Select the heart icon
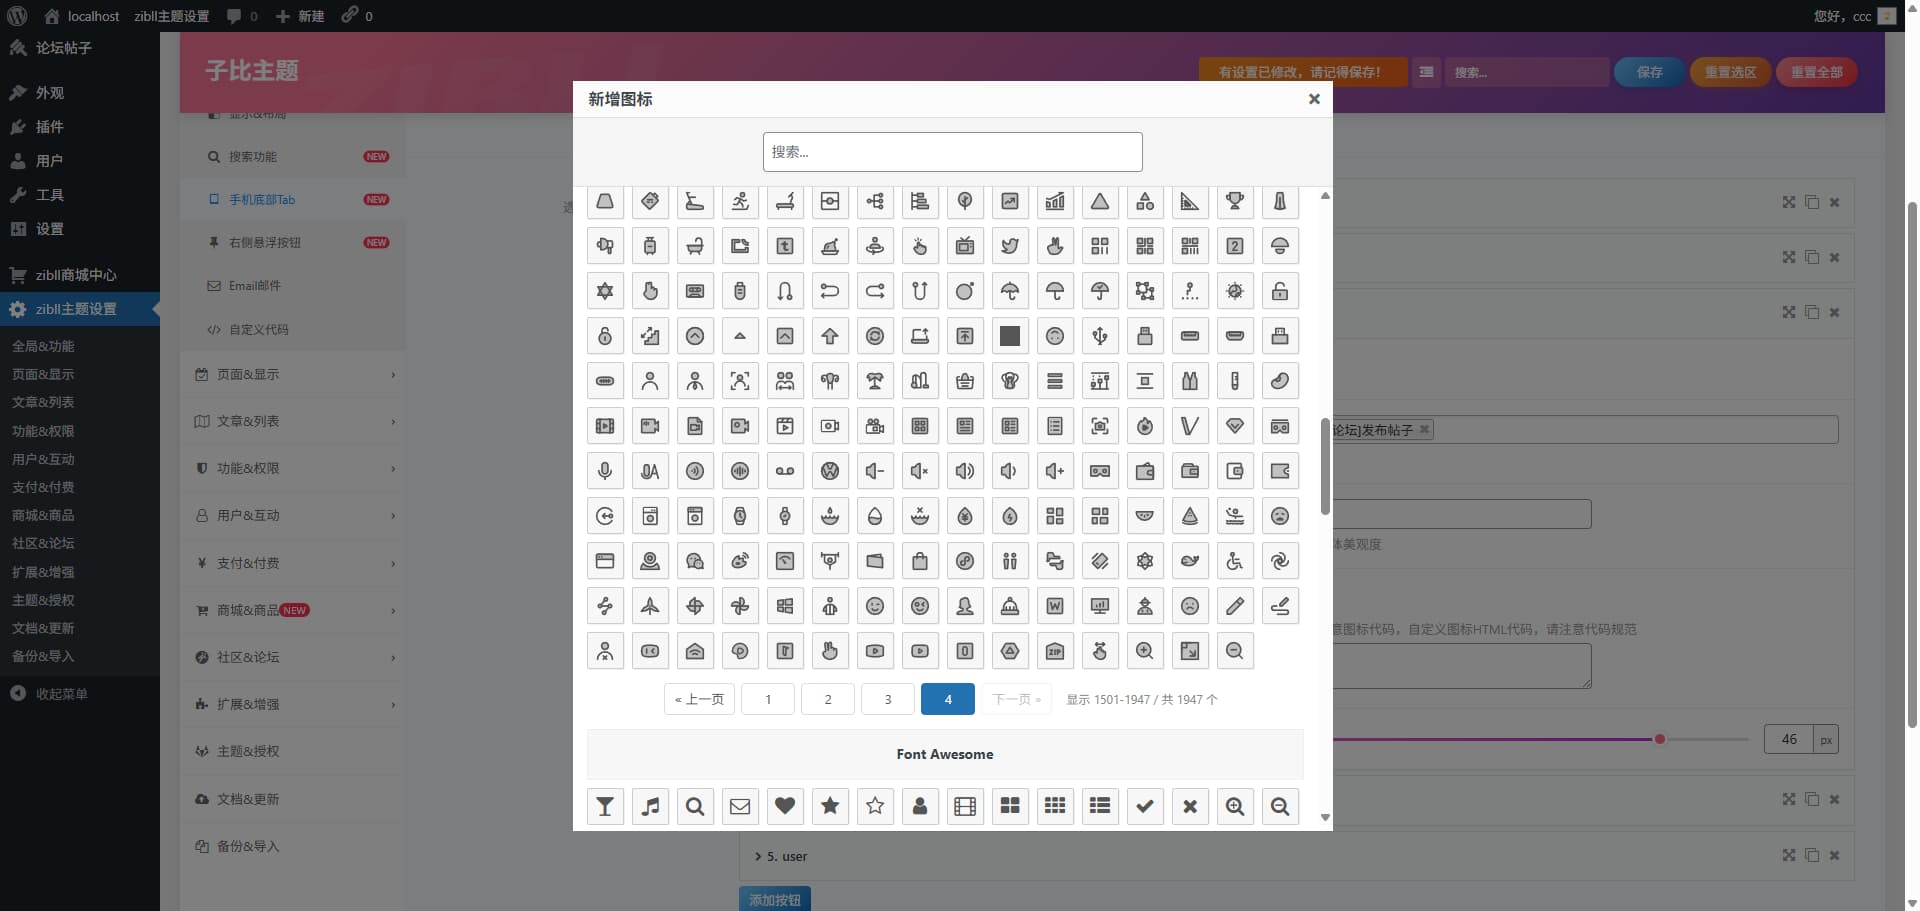This screenshot has height=911, width=1920. tap(785, 806)
